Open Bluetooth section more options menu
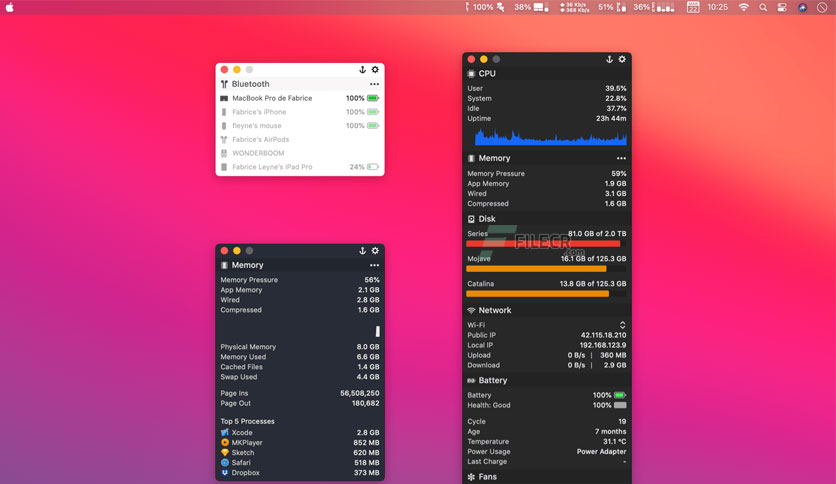The height and width of the screenshot is (484, 836). pyautogui.click(x=374, y=84)
